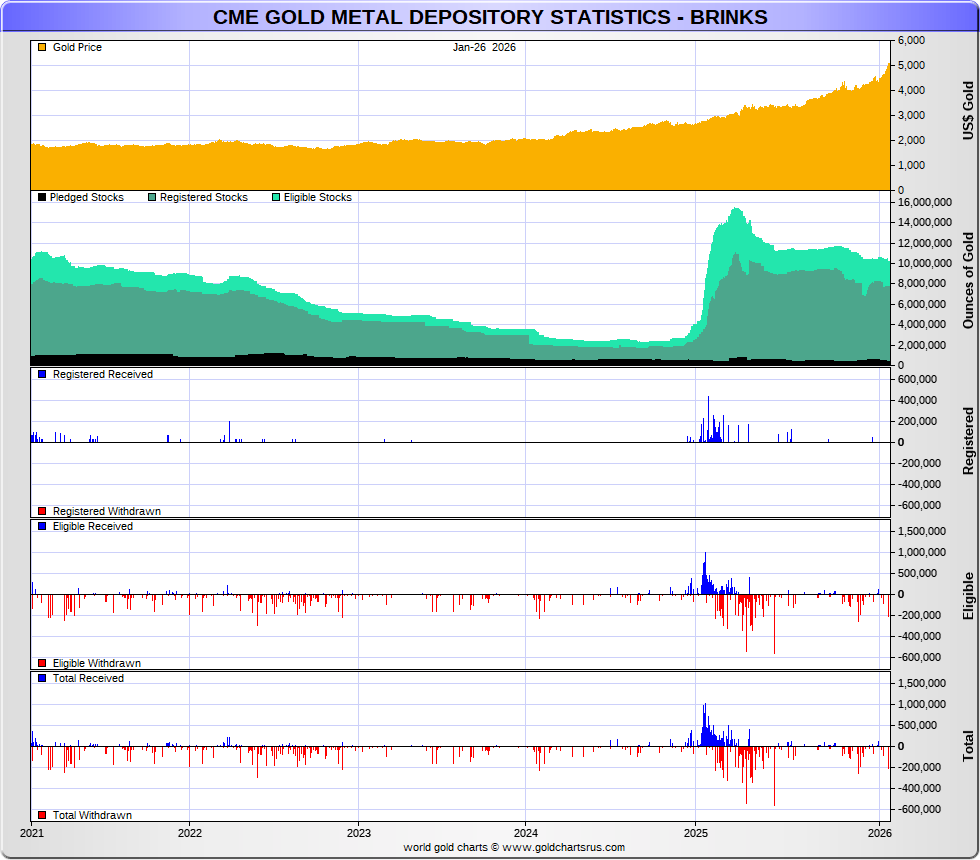
Task: Click the blue Registered Received legend marker
Action: coord(42,374)
